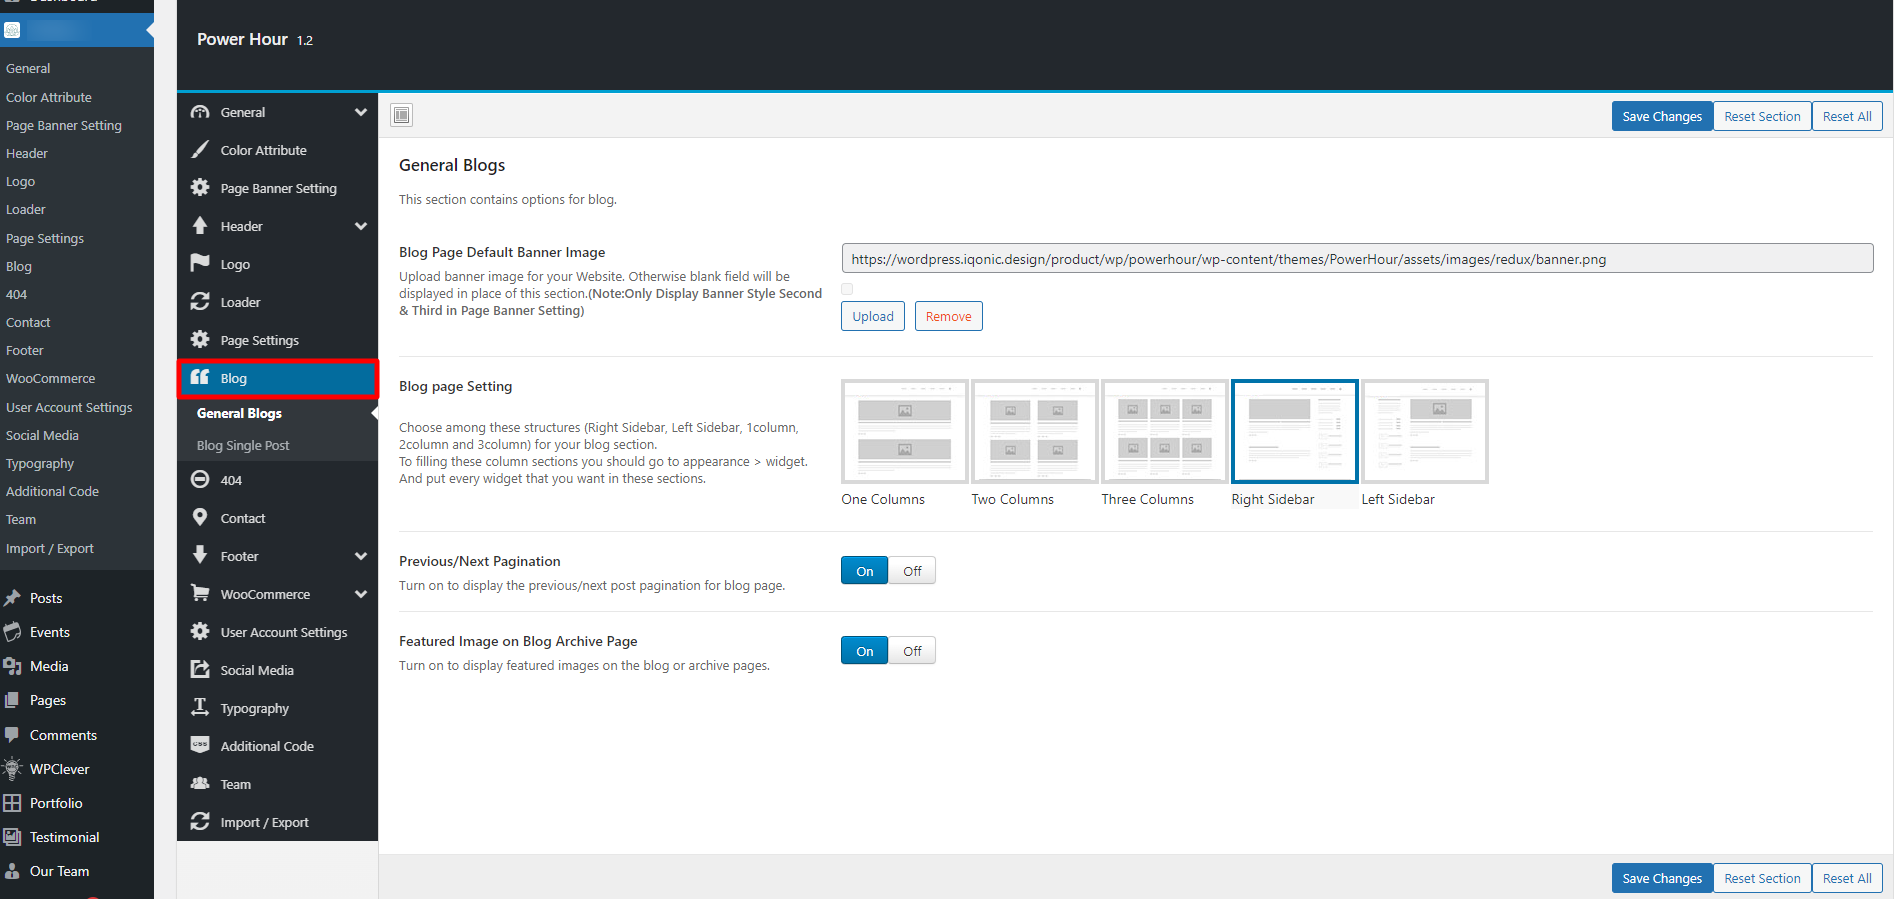Click the bottom Save Changes button

[1662, 878]
